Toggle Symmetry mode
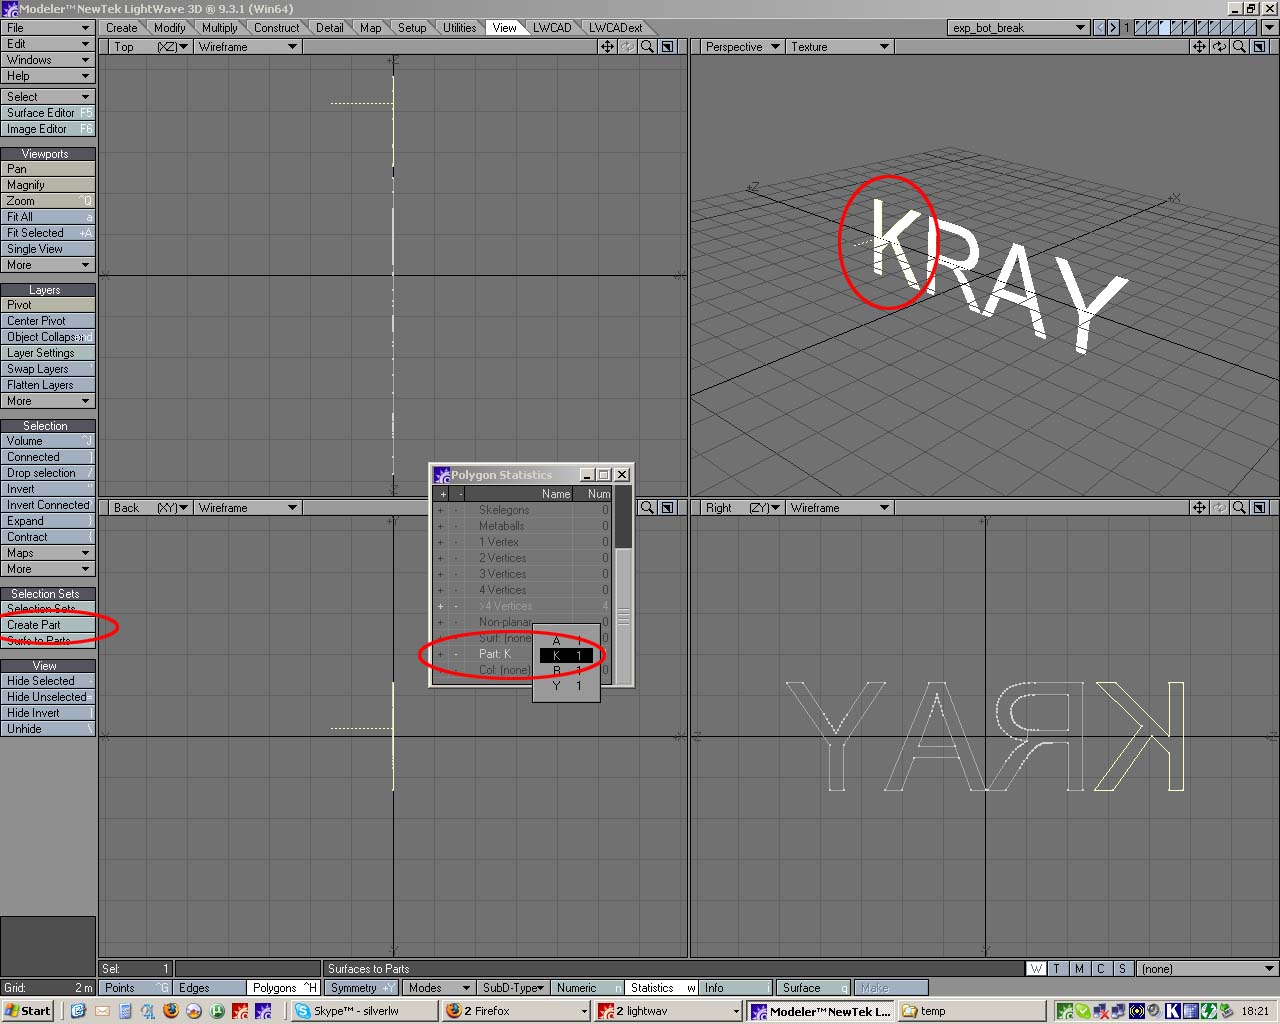This screenshot has height=1024, width=1280. (361, 988)
